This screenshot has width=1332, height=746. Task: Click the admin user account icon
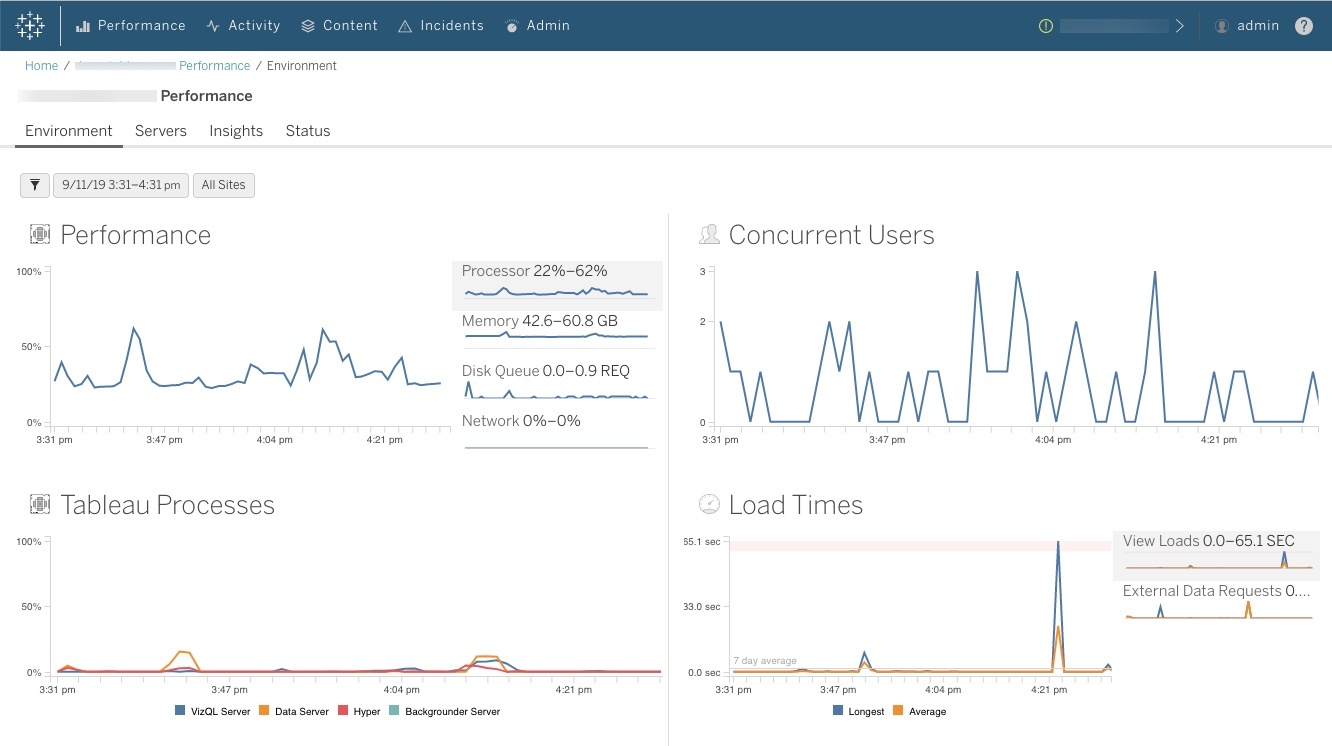pyautogui.click(x=1221, y=25)
